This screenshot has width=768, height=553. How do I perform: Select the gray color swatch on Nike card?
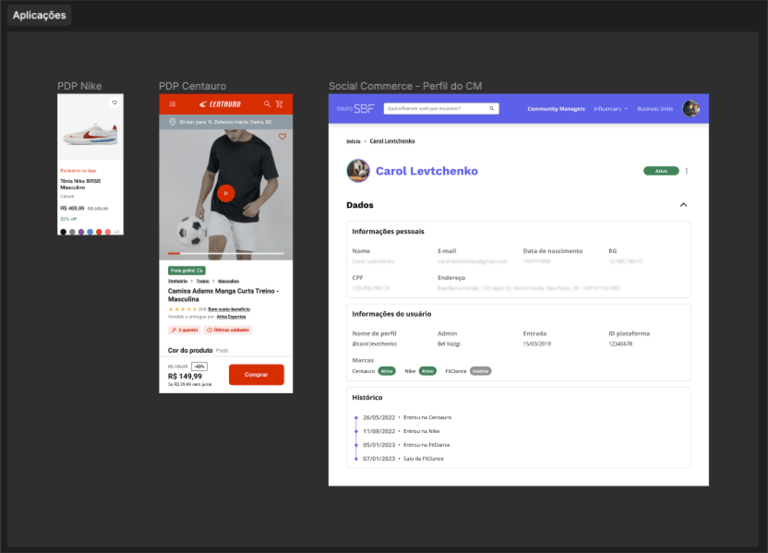(72, 232)
